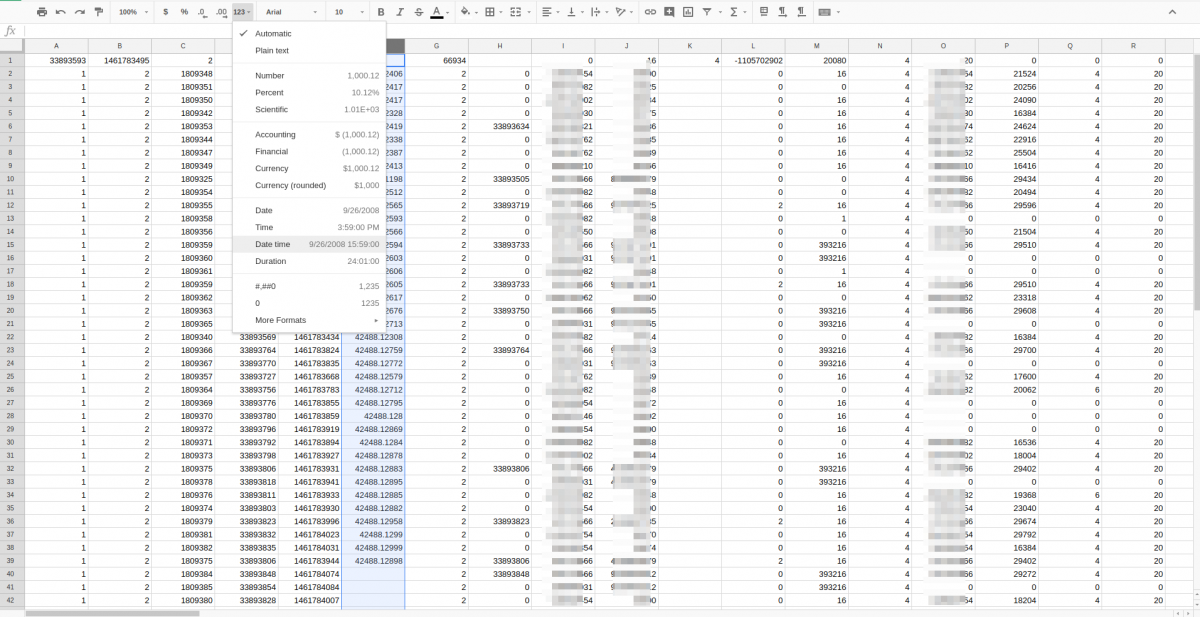Click the Filter funnel icon

pyautogui.click(x=707, y=12)
